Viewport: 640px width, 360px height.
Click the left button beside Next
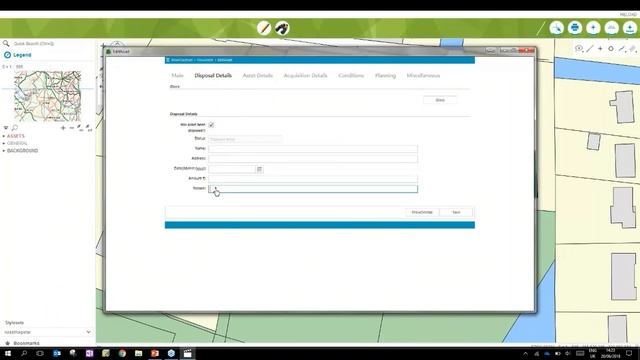pyautogui.click(x=422, y=212)
